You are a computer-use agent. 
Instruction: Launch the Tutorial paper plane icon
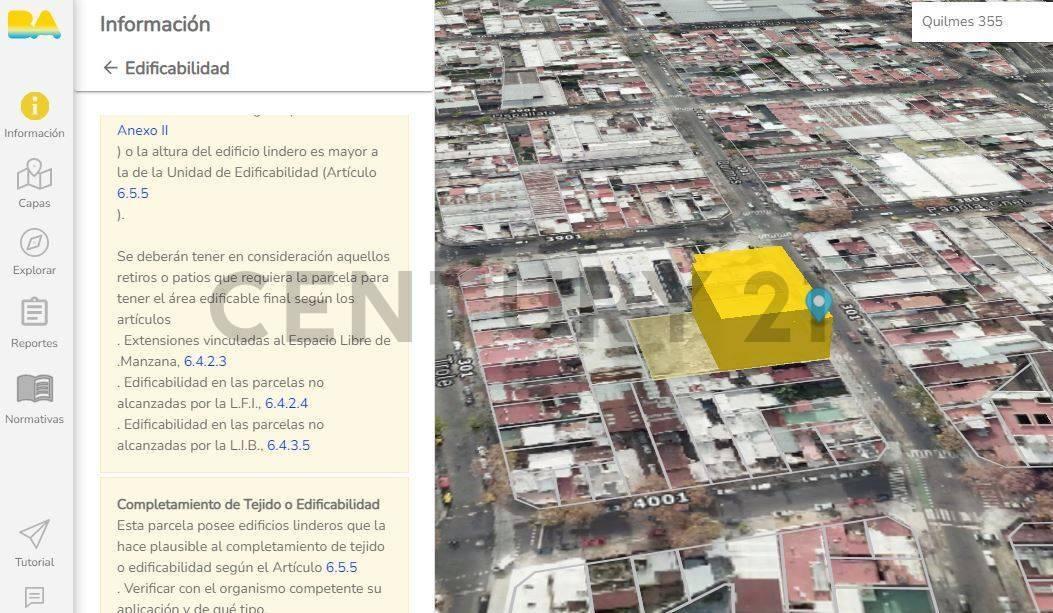(x=34, y=534)
